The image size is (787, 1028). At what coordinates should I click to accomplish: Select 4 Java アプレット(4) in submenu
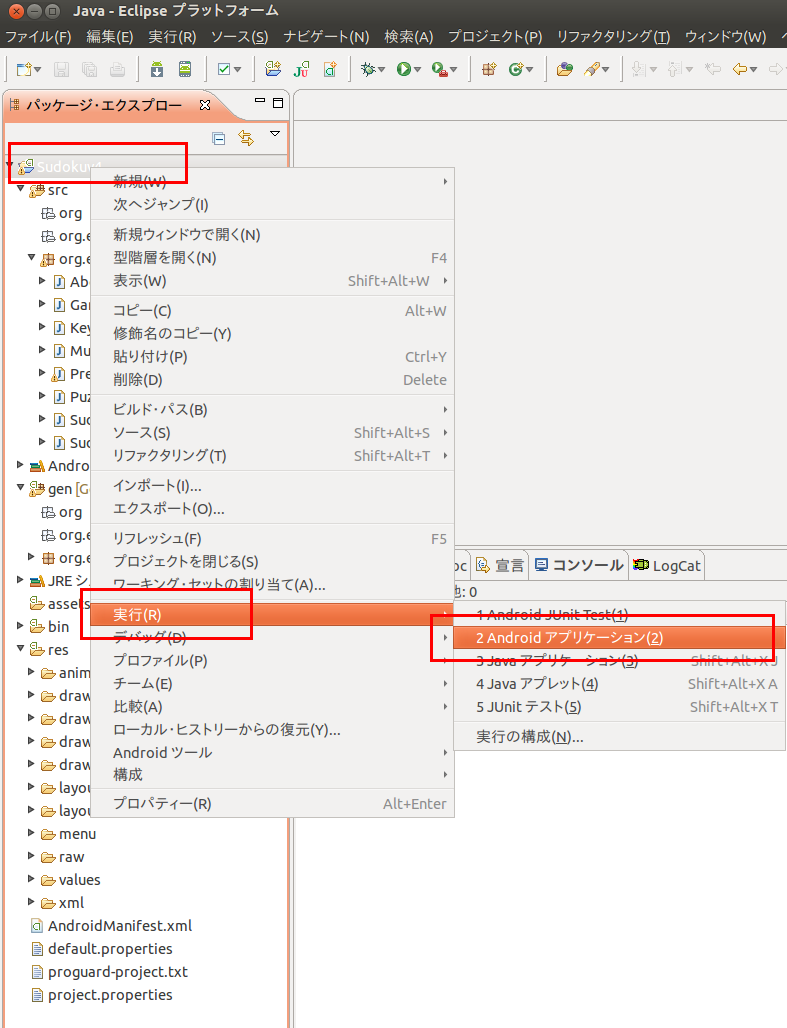(x=619, y=684)
